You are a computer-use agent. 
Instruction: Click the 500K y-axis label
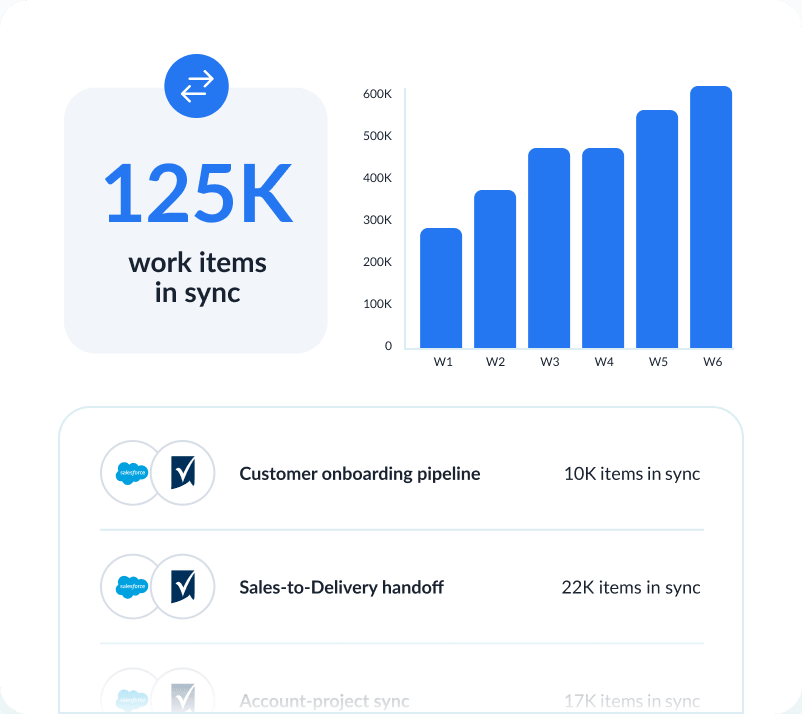(x=377, y=136)
